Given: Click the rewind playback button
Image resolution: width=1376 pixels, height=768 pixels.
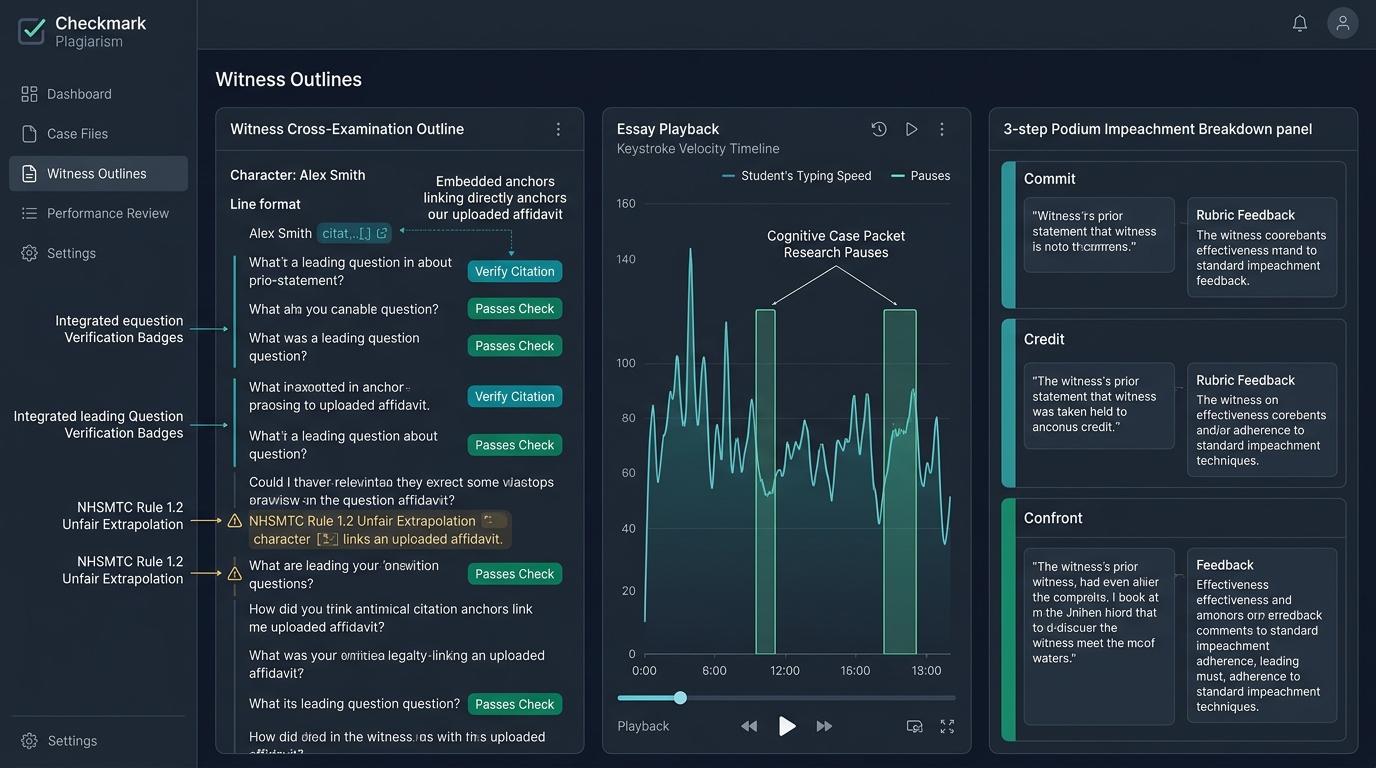Looking at the screenshot, I should click(x=749, y=727).
